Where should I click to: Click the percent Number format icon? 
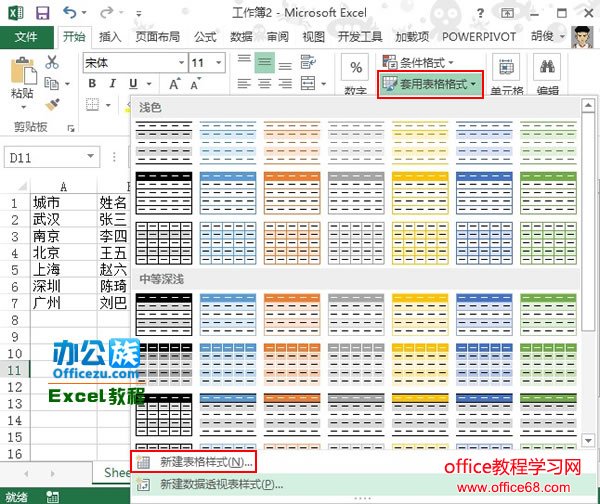pos(355,67)
